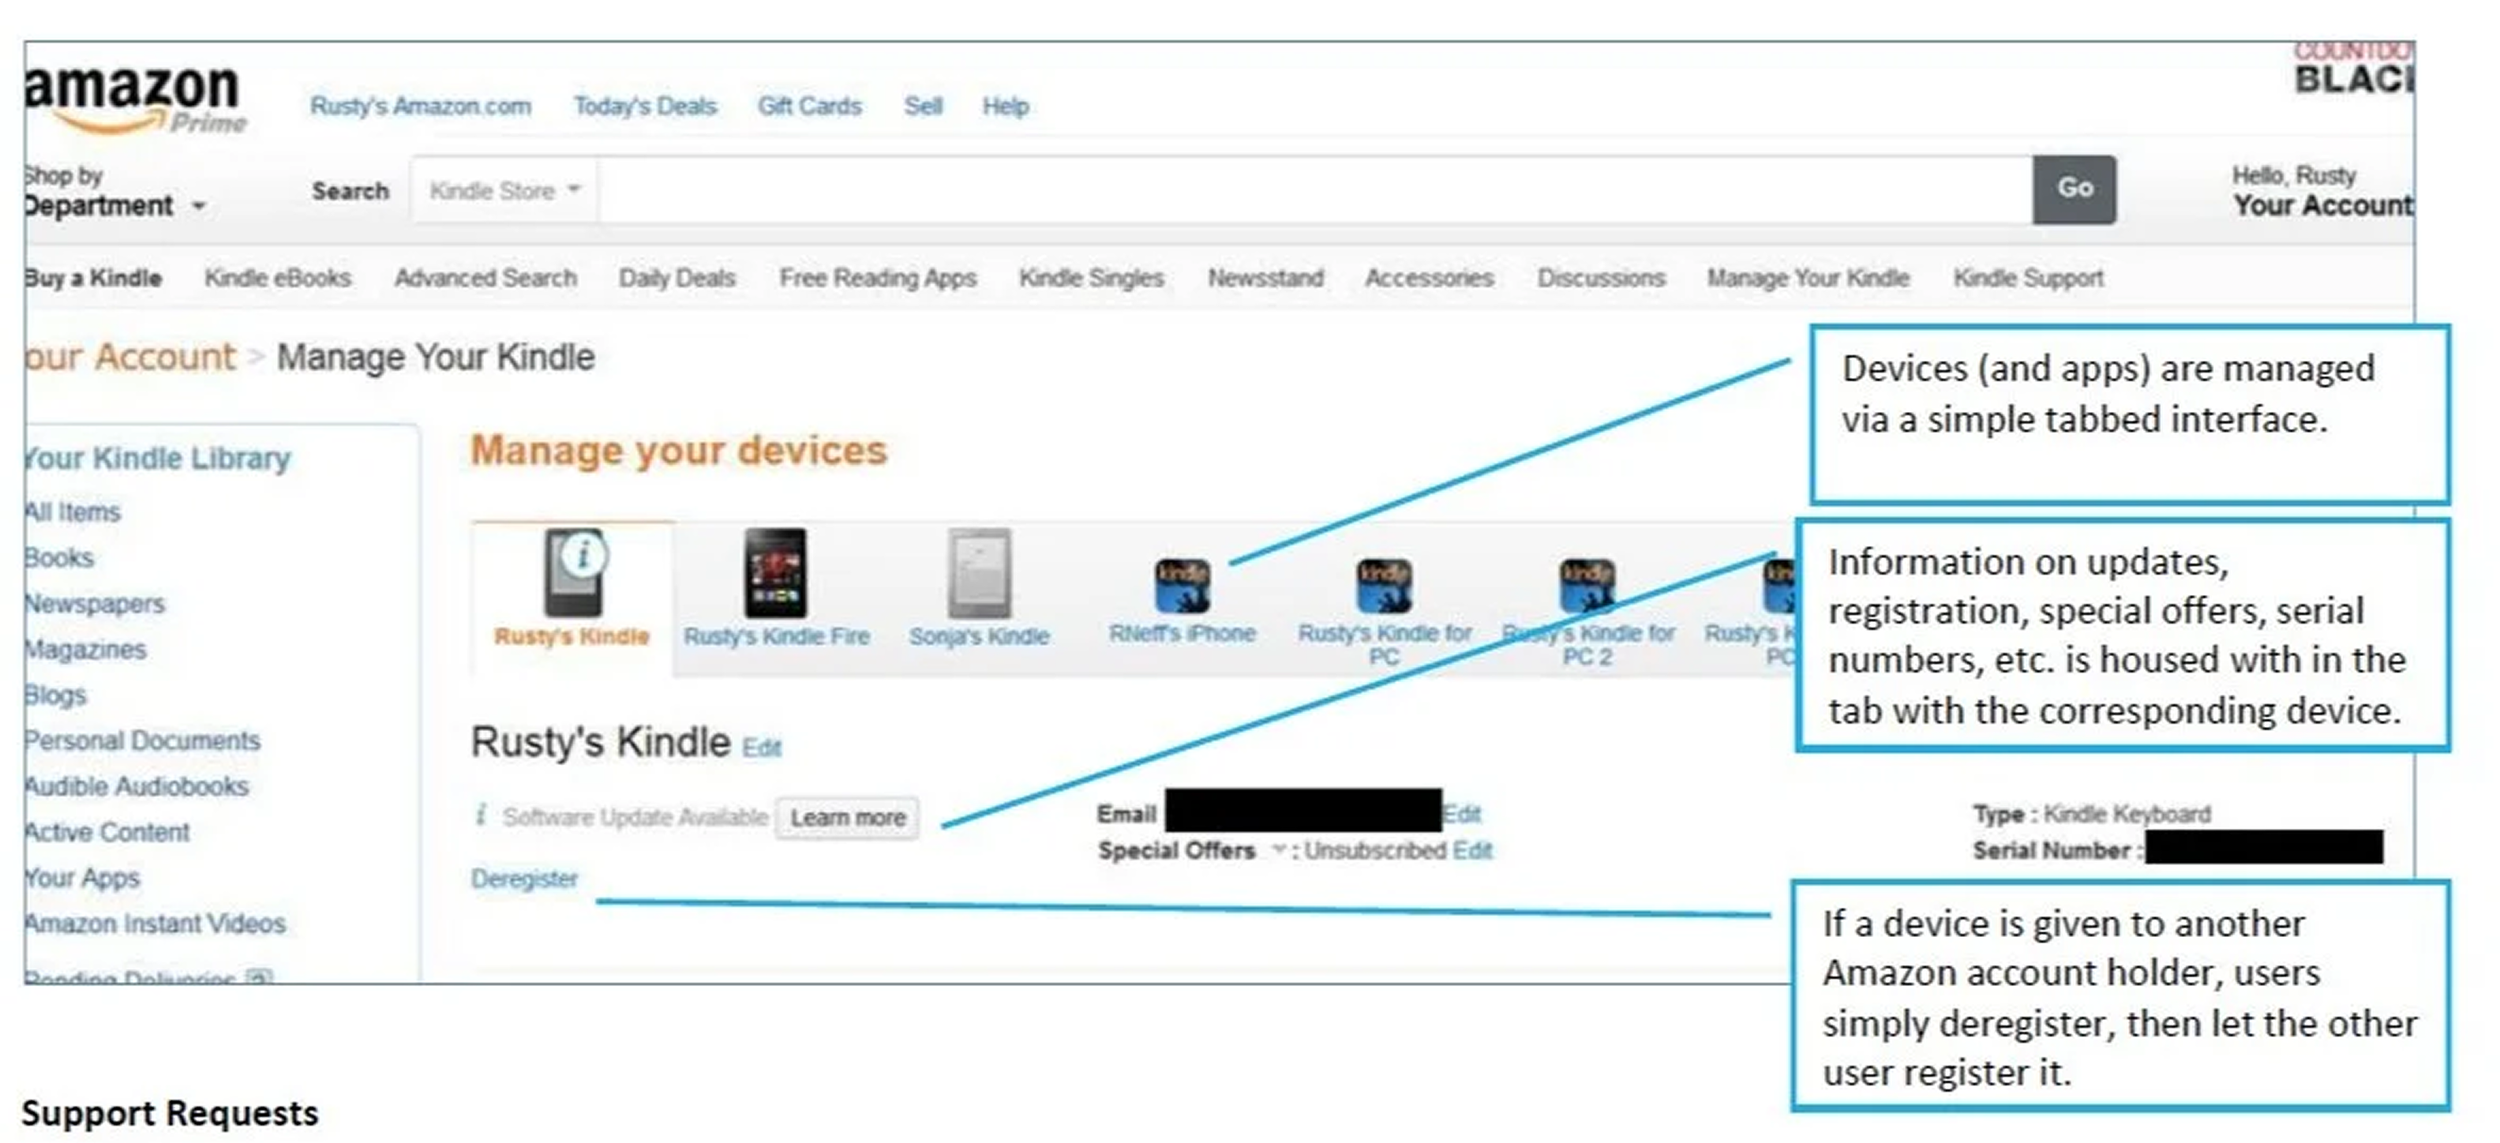Viewport: 2500px width, 1143px height.
Task: Click Learn more about the software update
Action: click(x=847, y=817)
